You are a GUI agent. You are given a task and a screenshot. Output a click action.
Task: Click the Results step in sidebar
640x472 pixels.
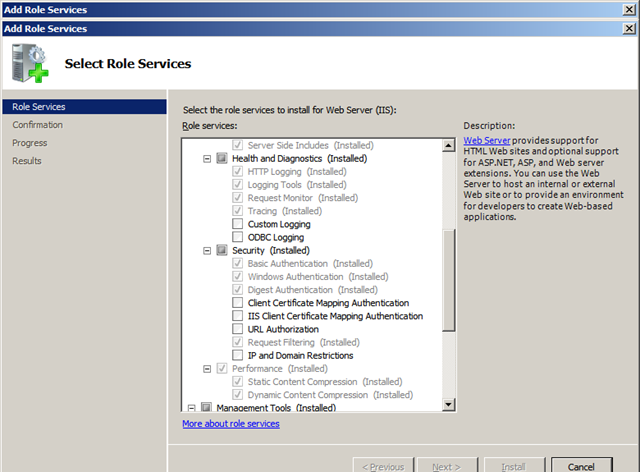(27, 161)
